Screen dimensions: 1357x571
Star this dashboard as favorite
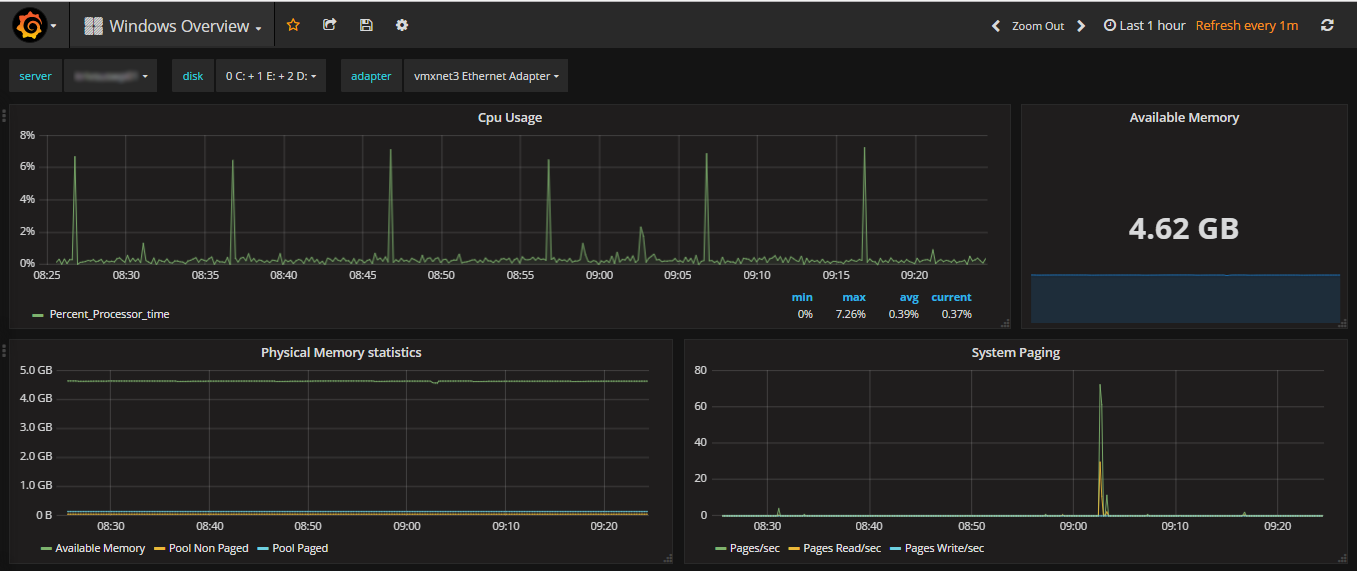[293, 25]
